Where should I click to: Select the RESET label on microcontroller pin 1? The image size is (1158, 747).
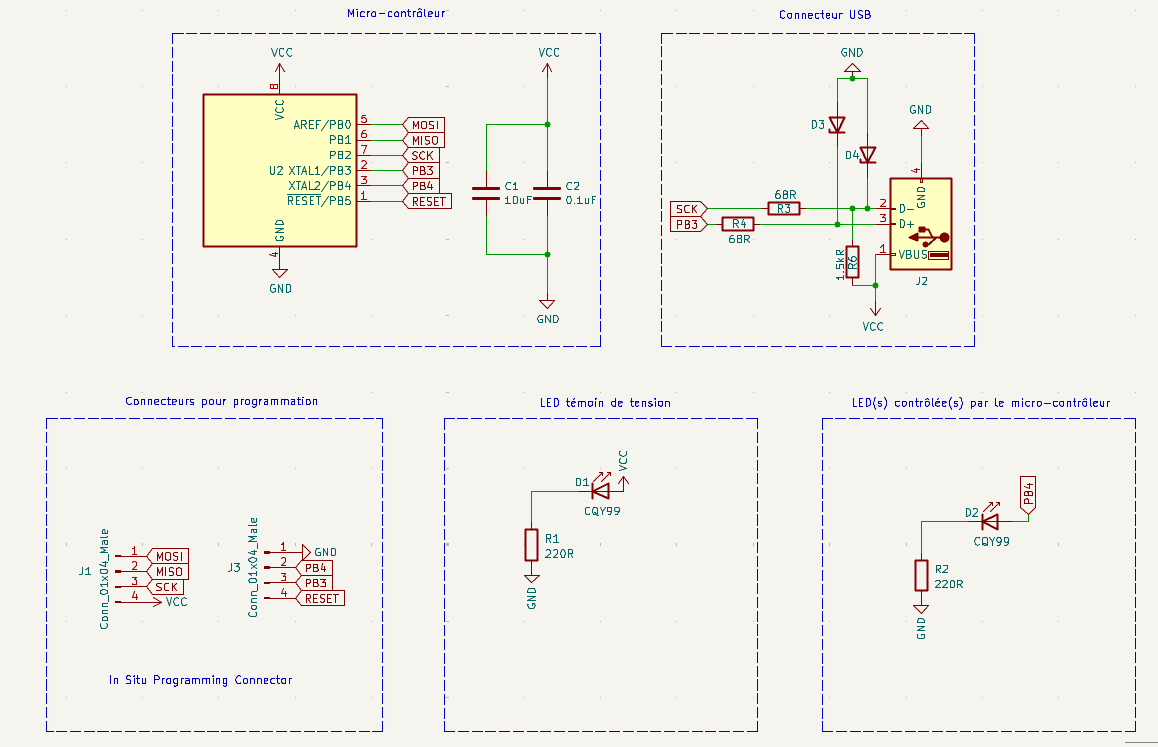pos(428,201)
